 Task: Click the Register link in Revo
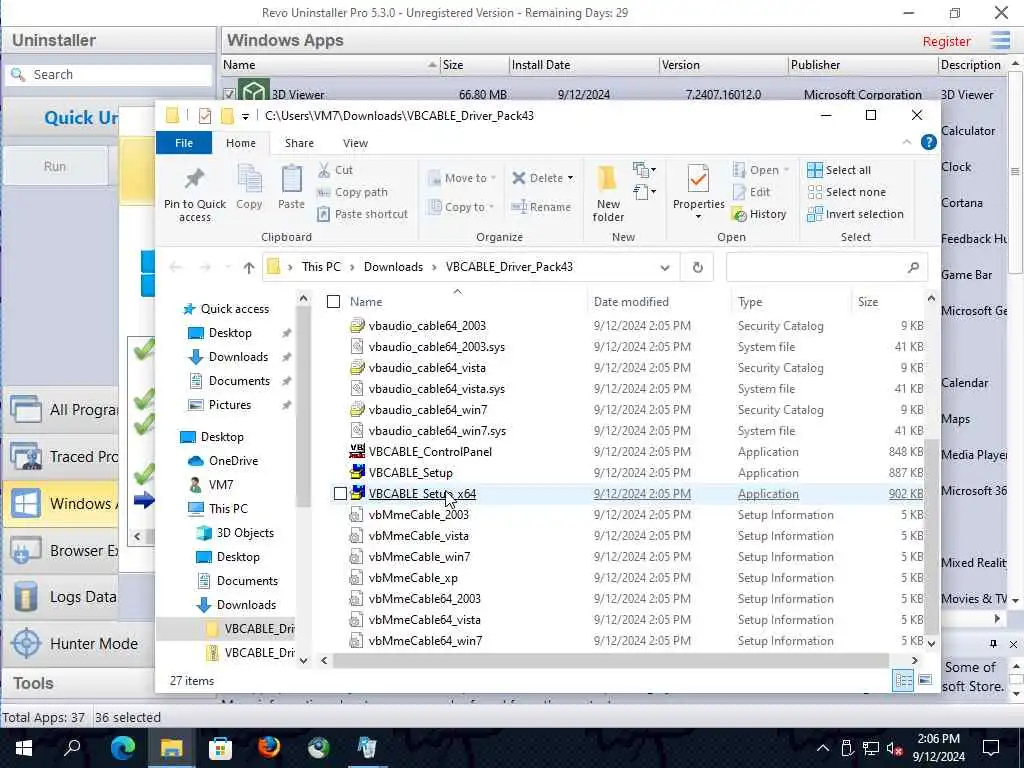946,41
